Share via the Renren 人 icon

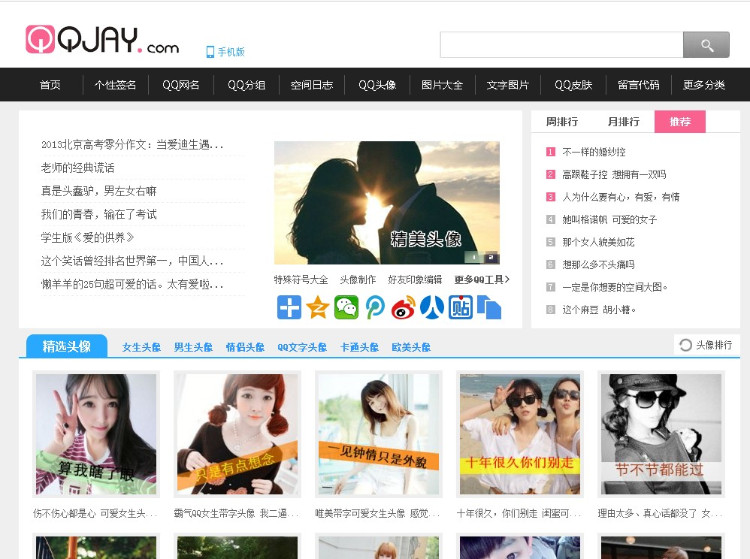click(x=432, y=307)
